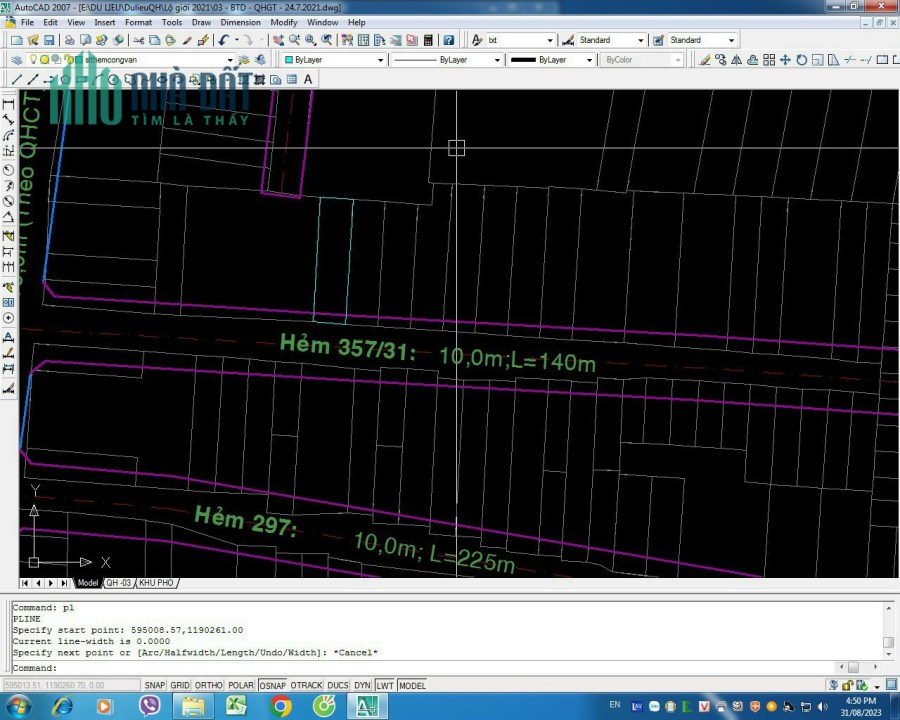Open the File menu
The width and height of the screenshot is (900, 720).
pos(27,22)
